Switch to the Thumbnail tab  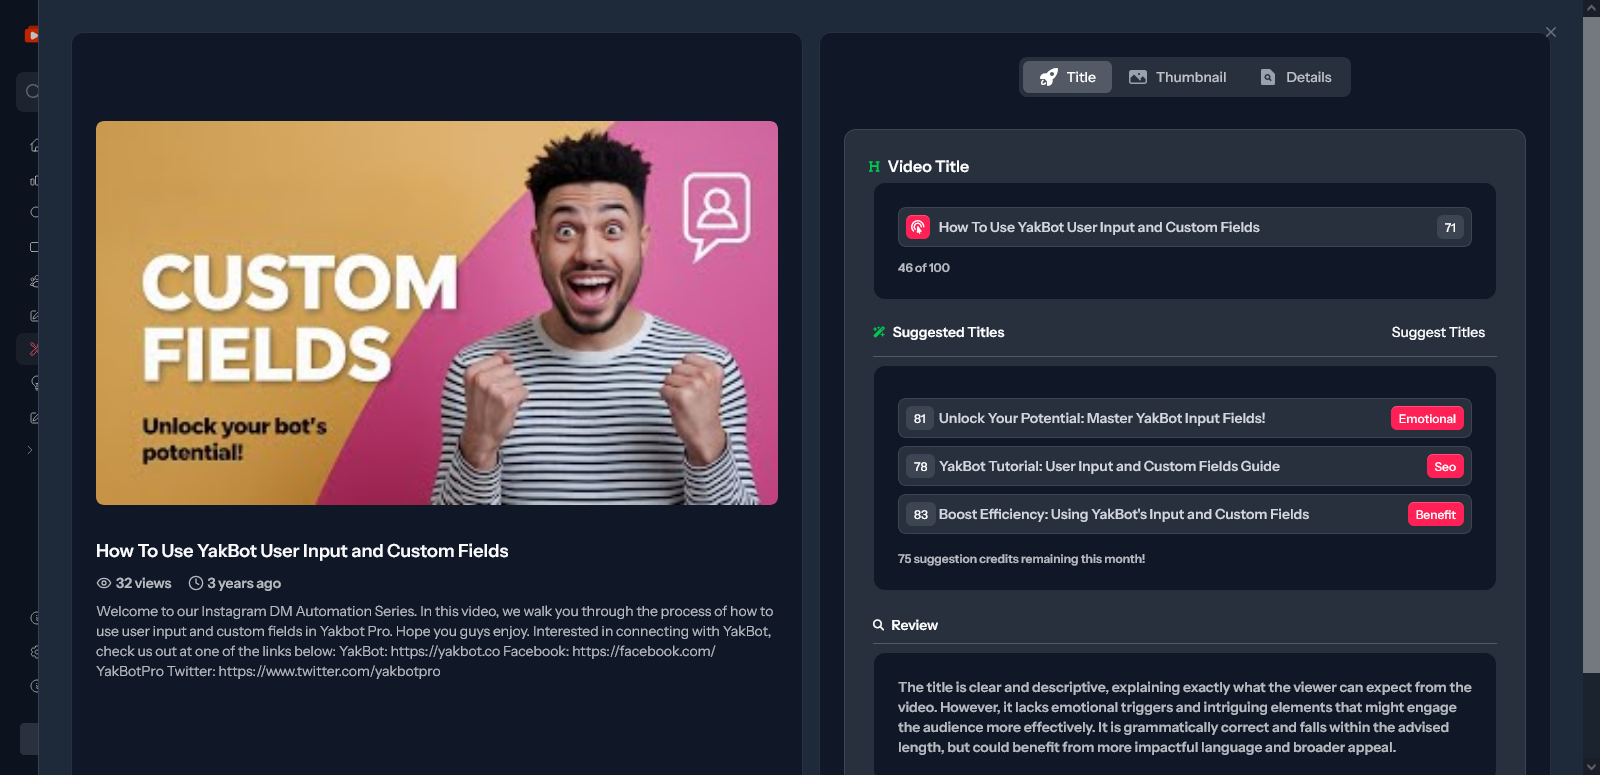click(x=1178, y=77)
